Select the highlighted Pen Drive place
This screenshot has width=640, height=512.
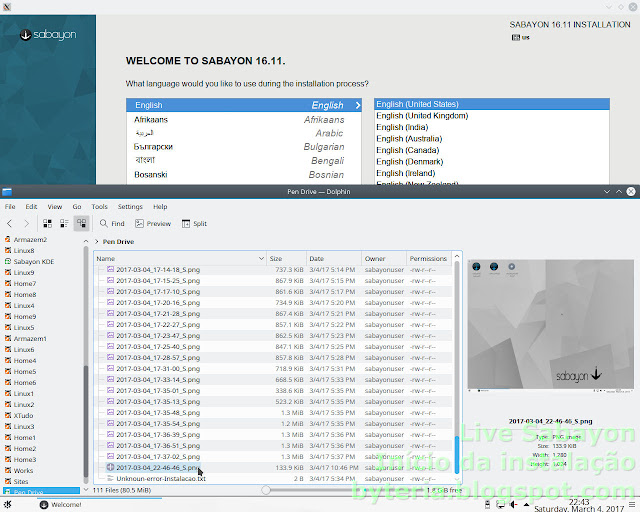(x=41, y=491)
